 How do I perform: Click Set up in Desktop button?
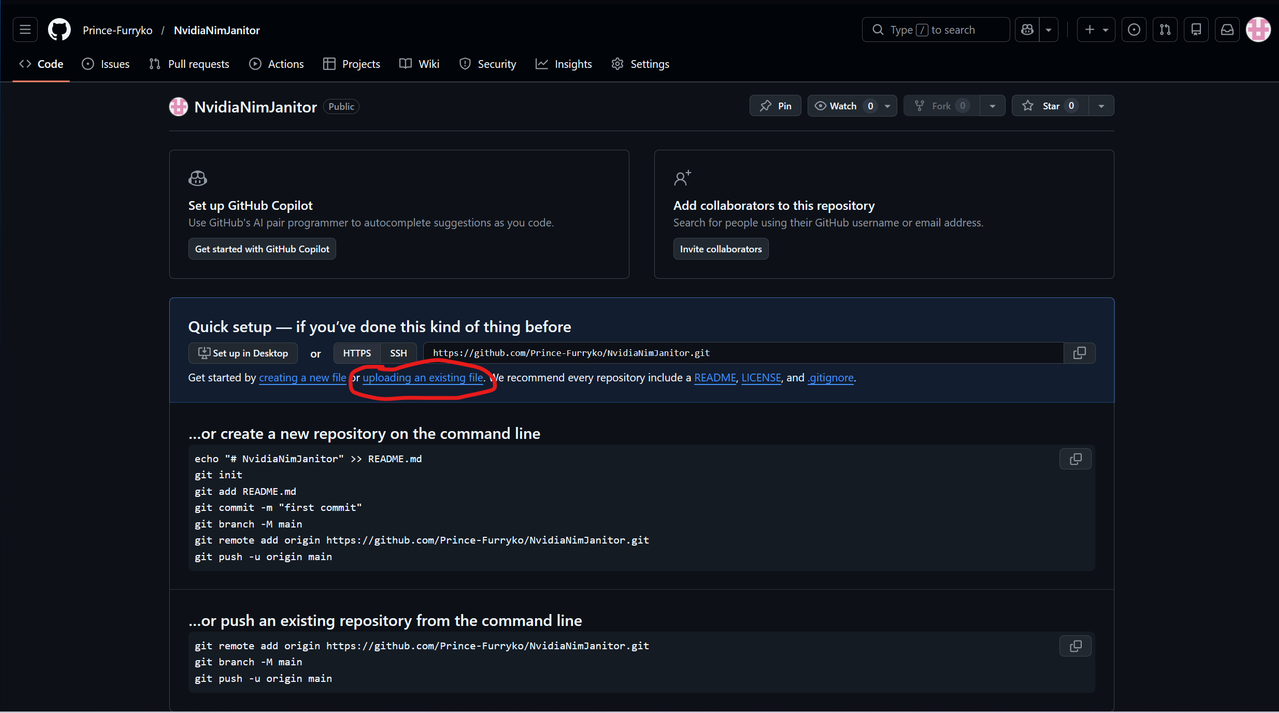pyautogui.click(x=244, y=353)
